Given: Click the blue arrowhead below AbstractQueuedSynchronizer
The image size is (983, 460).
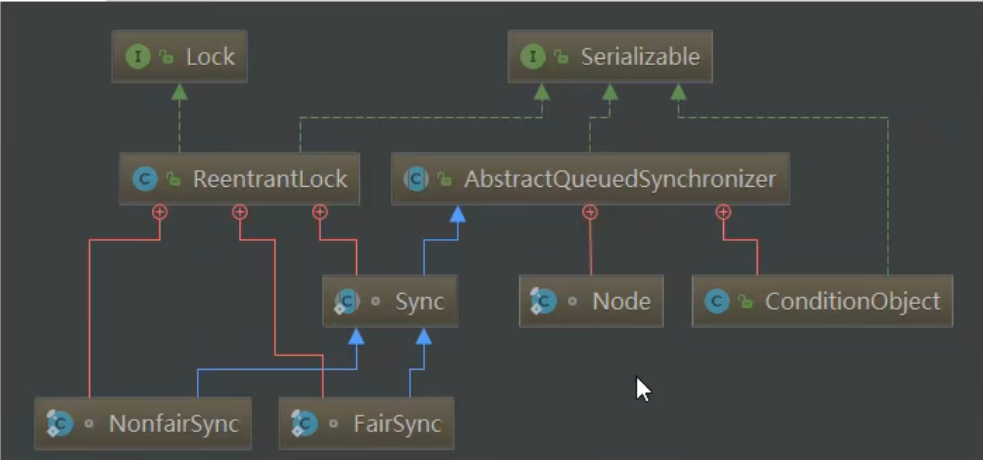Looking at the screenshot, I should tap(458, 214).
